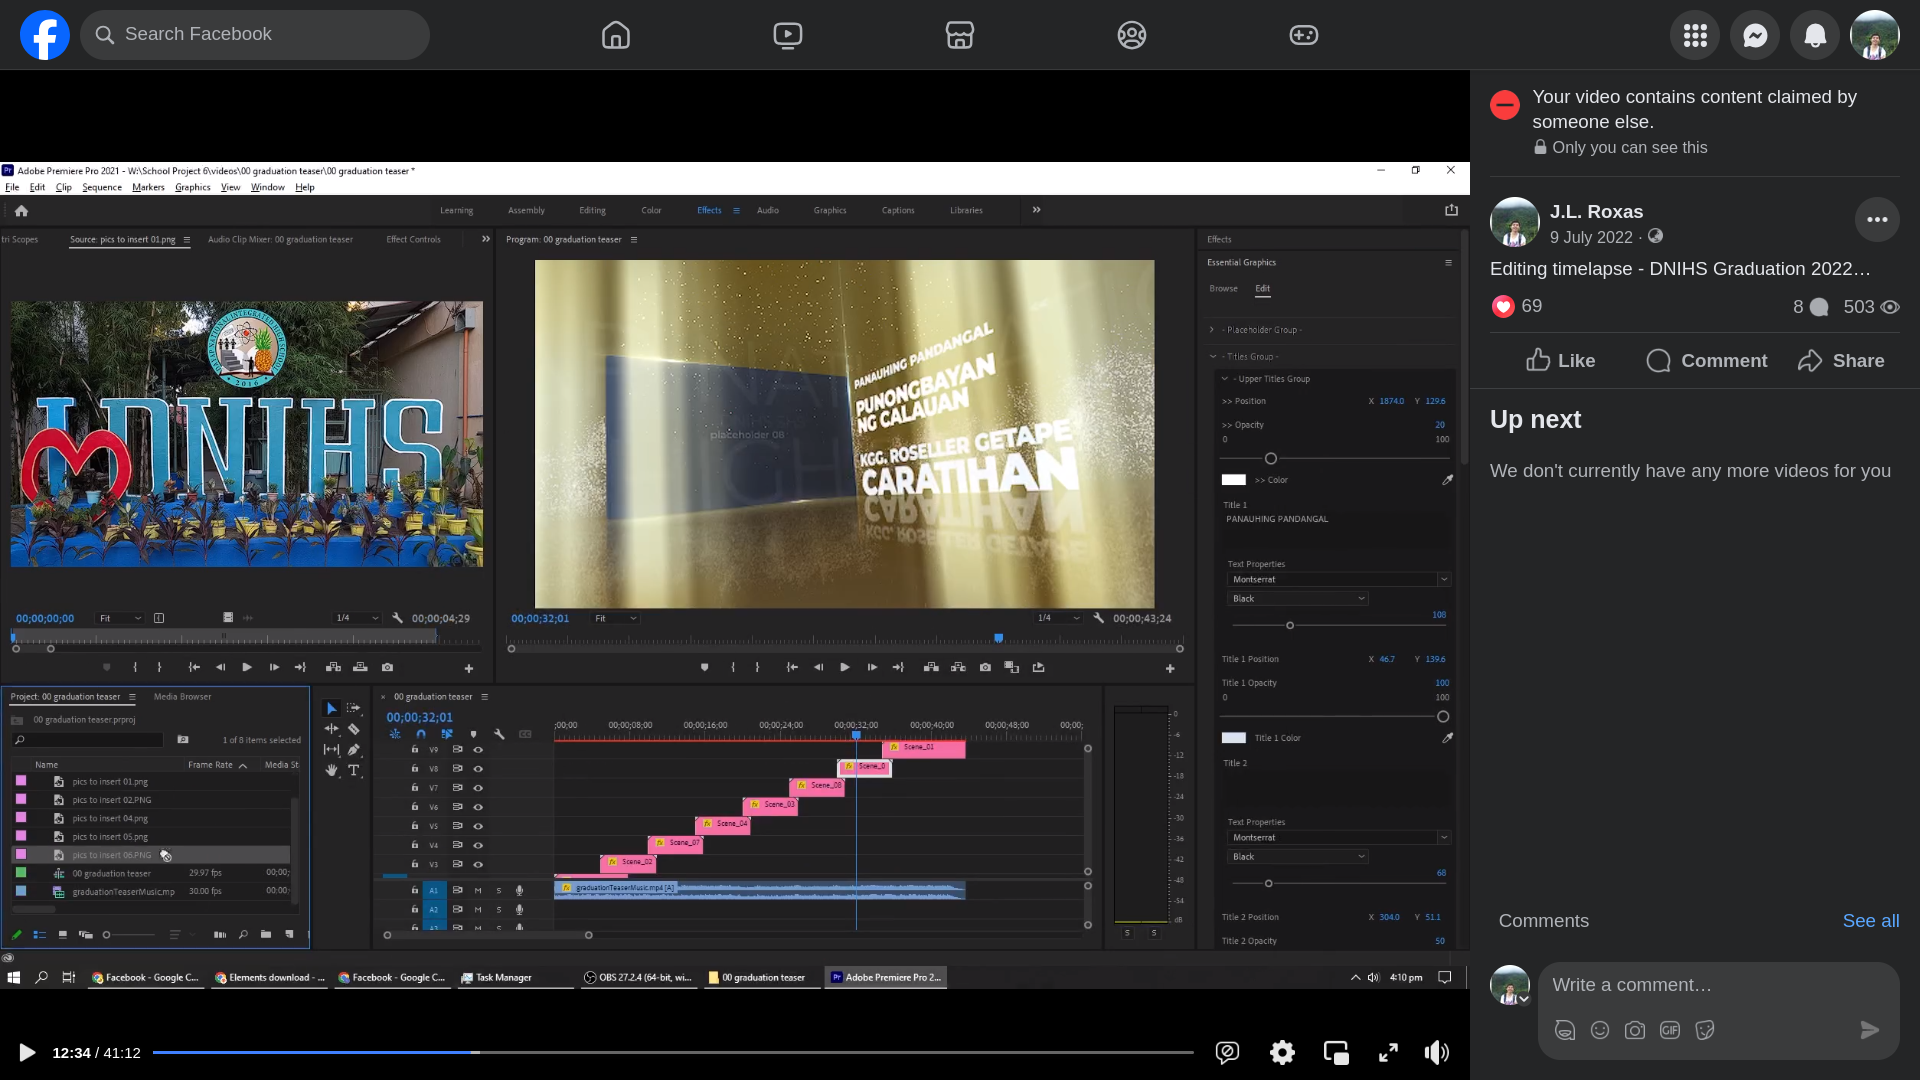Open Title 1 Montserrat font dropdown
The width and height of the screenshot is (1920, 1080).
click(x=1339, y=580)
